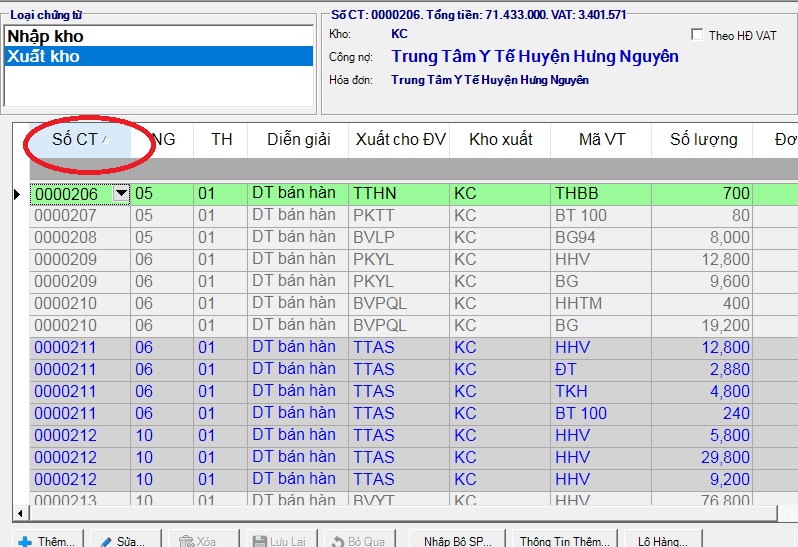Click the blue plus icon on Thêm
The image size is (798, 547).
tap(25, 542)
